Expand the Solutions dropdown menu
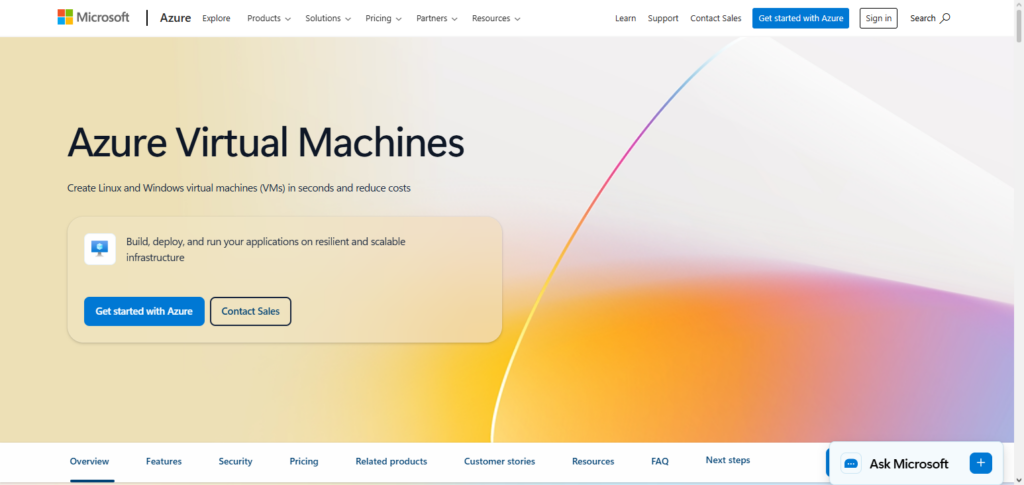 (328, 18)
